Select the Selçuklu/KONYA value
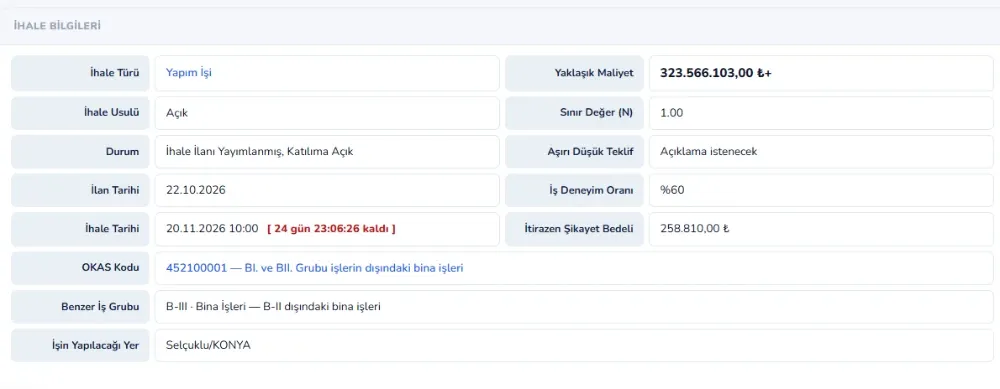The width and height of the screenshot is (1000, 389). click(x=208, y=346)
